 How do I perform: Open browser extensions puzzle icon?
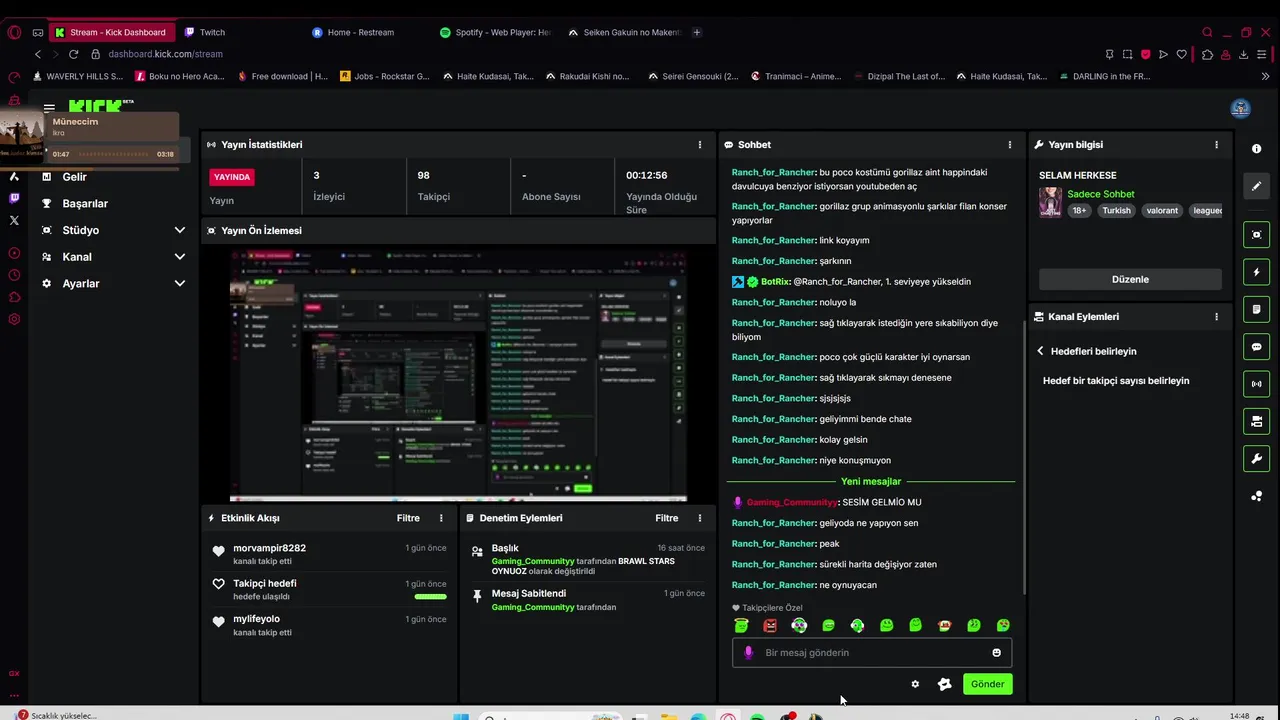pyautogui.click(x=1208, y=54)
